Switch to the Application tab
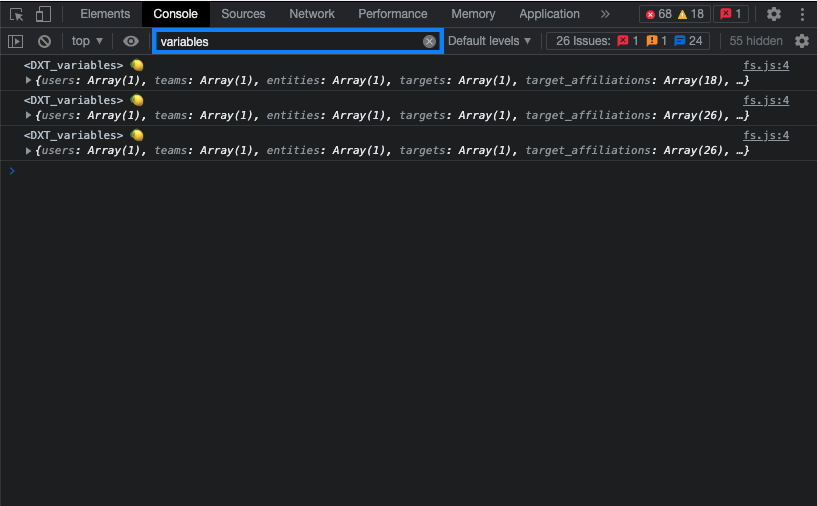Viewport: 817px width, 506px height. 549,14
